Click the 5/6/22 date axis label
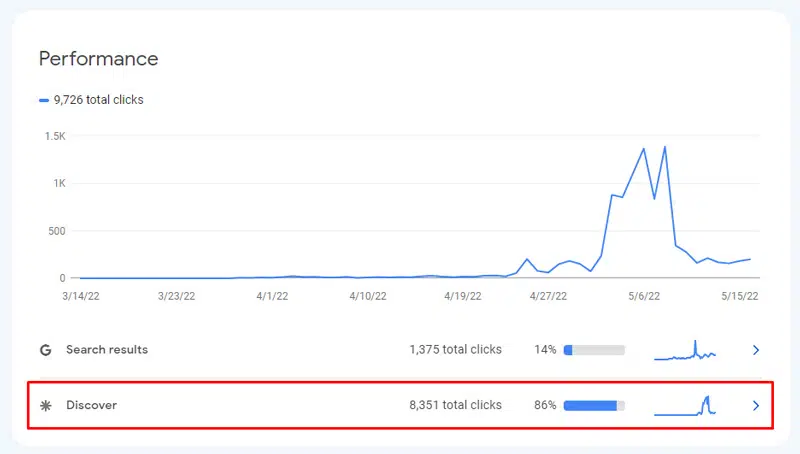This screenshot has width=800, height=454. [644, 296]
